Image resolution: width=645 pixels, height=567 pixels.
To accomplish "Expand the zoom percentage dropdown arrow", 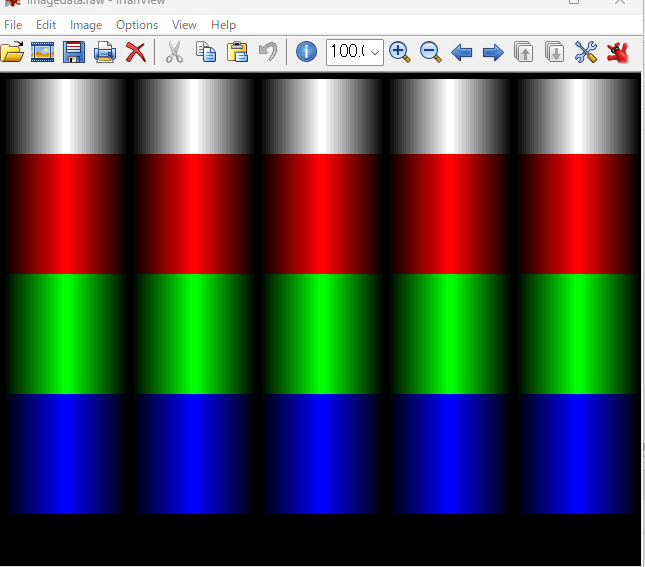I will pyautogui.click(x=375, y=53).
